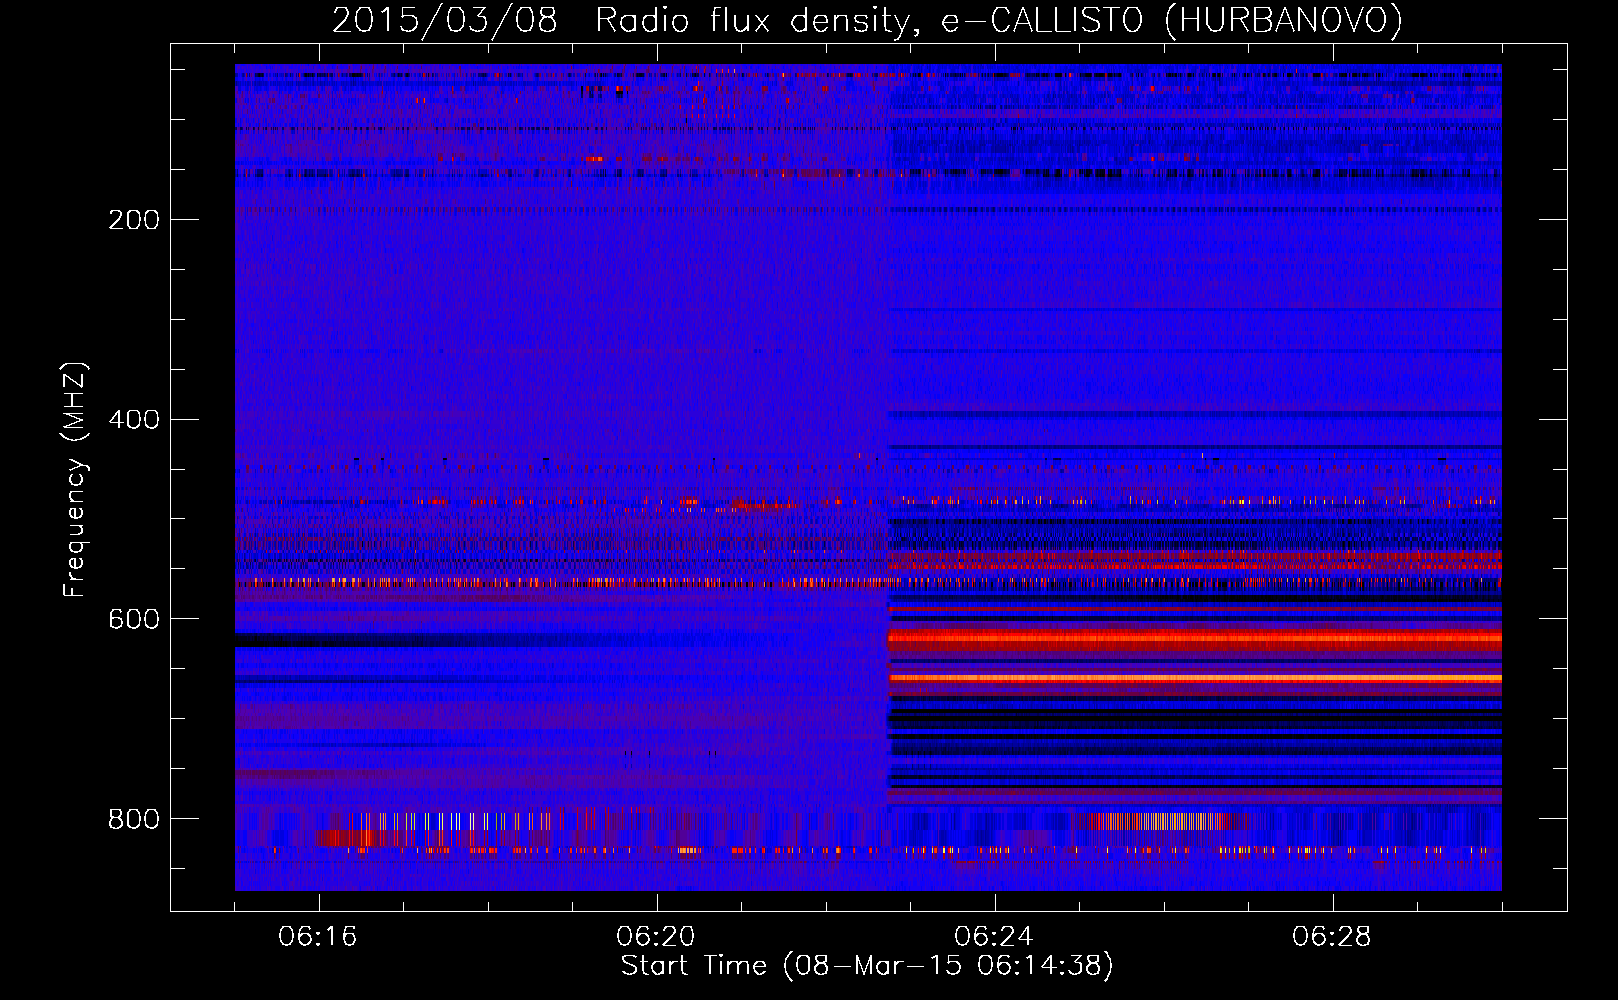Screen dimensions: 1618x1000
Task: Click the 200 frequency tick label
Action: pos(134,220)
